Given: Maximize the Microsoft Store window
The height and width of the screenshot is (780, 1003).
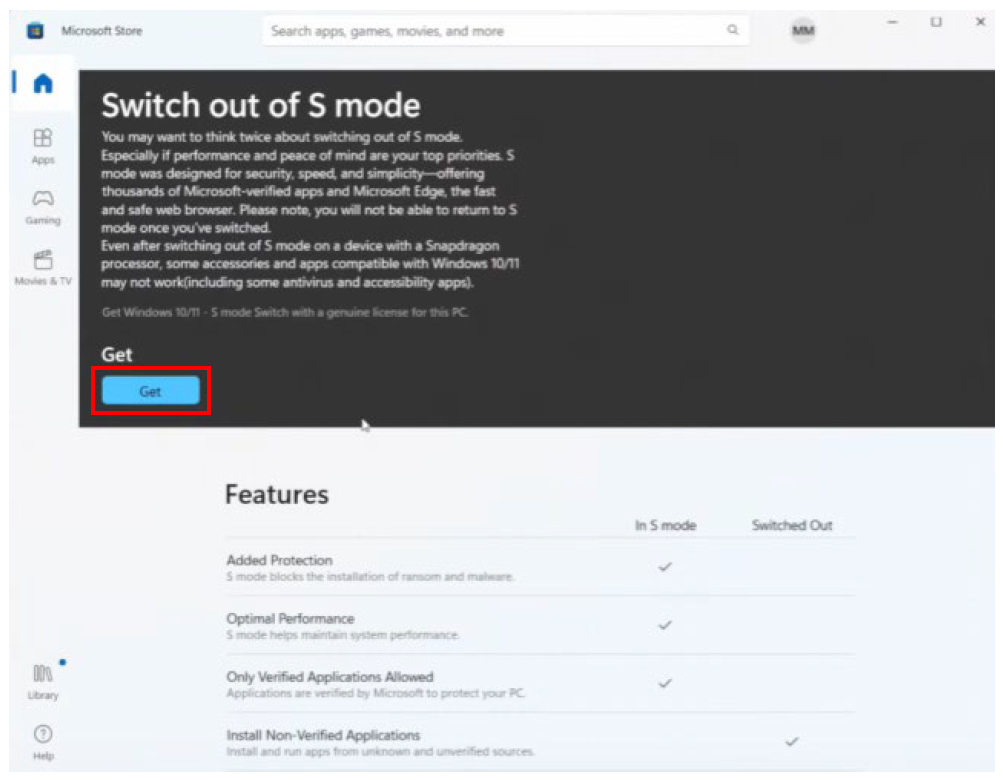Looking at the screenshot, I should 936,22.
